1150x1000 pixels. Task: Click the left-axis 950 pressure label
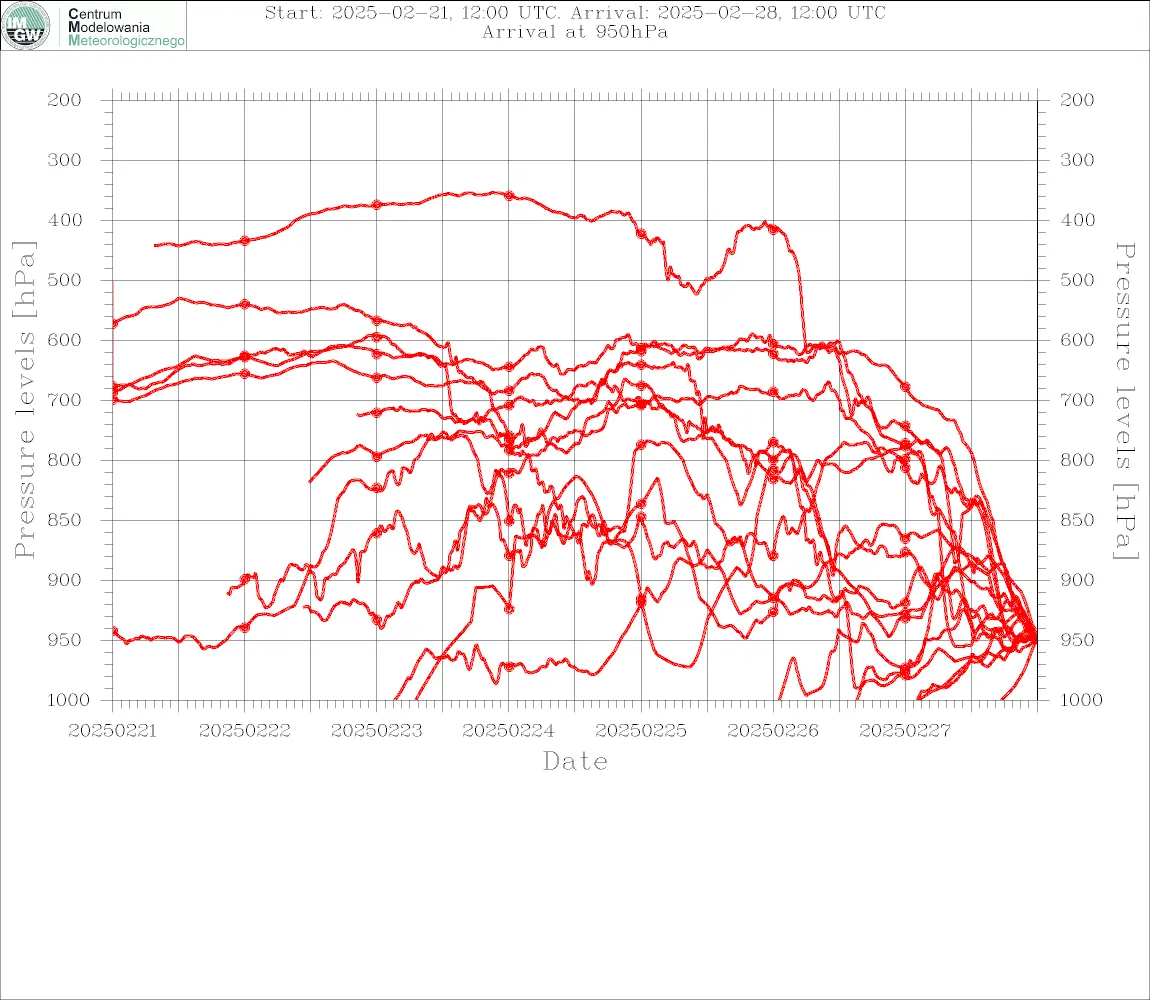point(65,640)
